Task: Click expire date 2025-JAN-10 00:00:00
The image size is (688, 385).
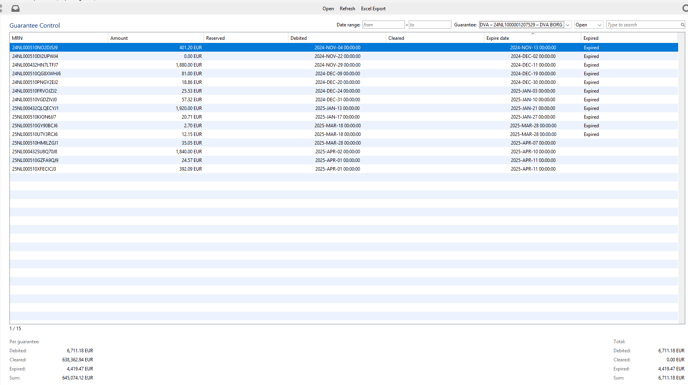Action: pyautogui.click(x=533, y=100)
